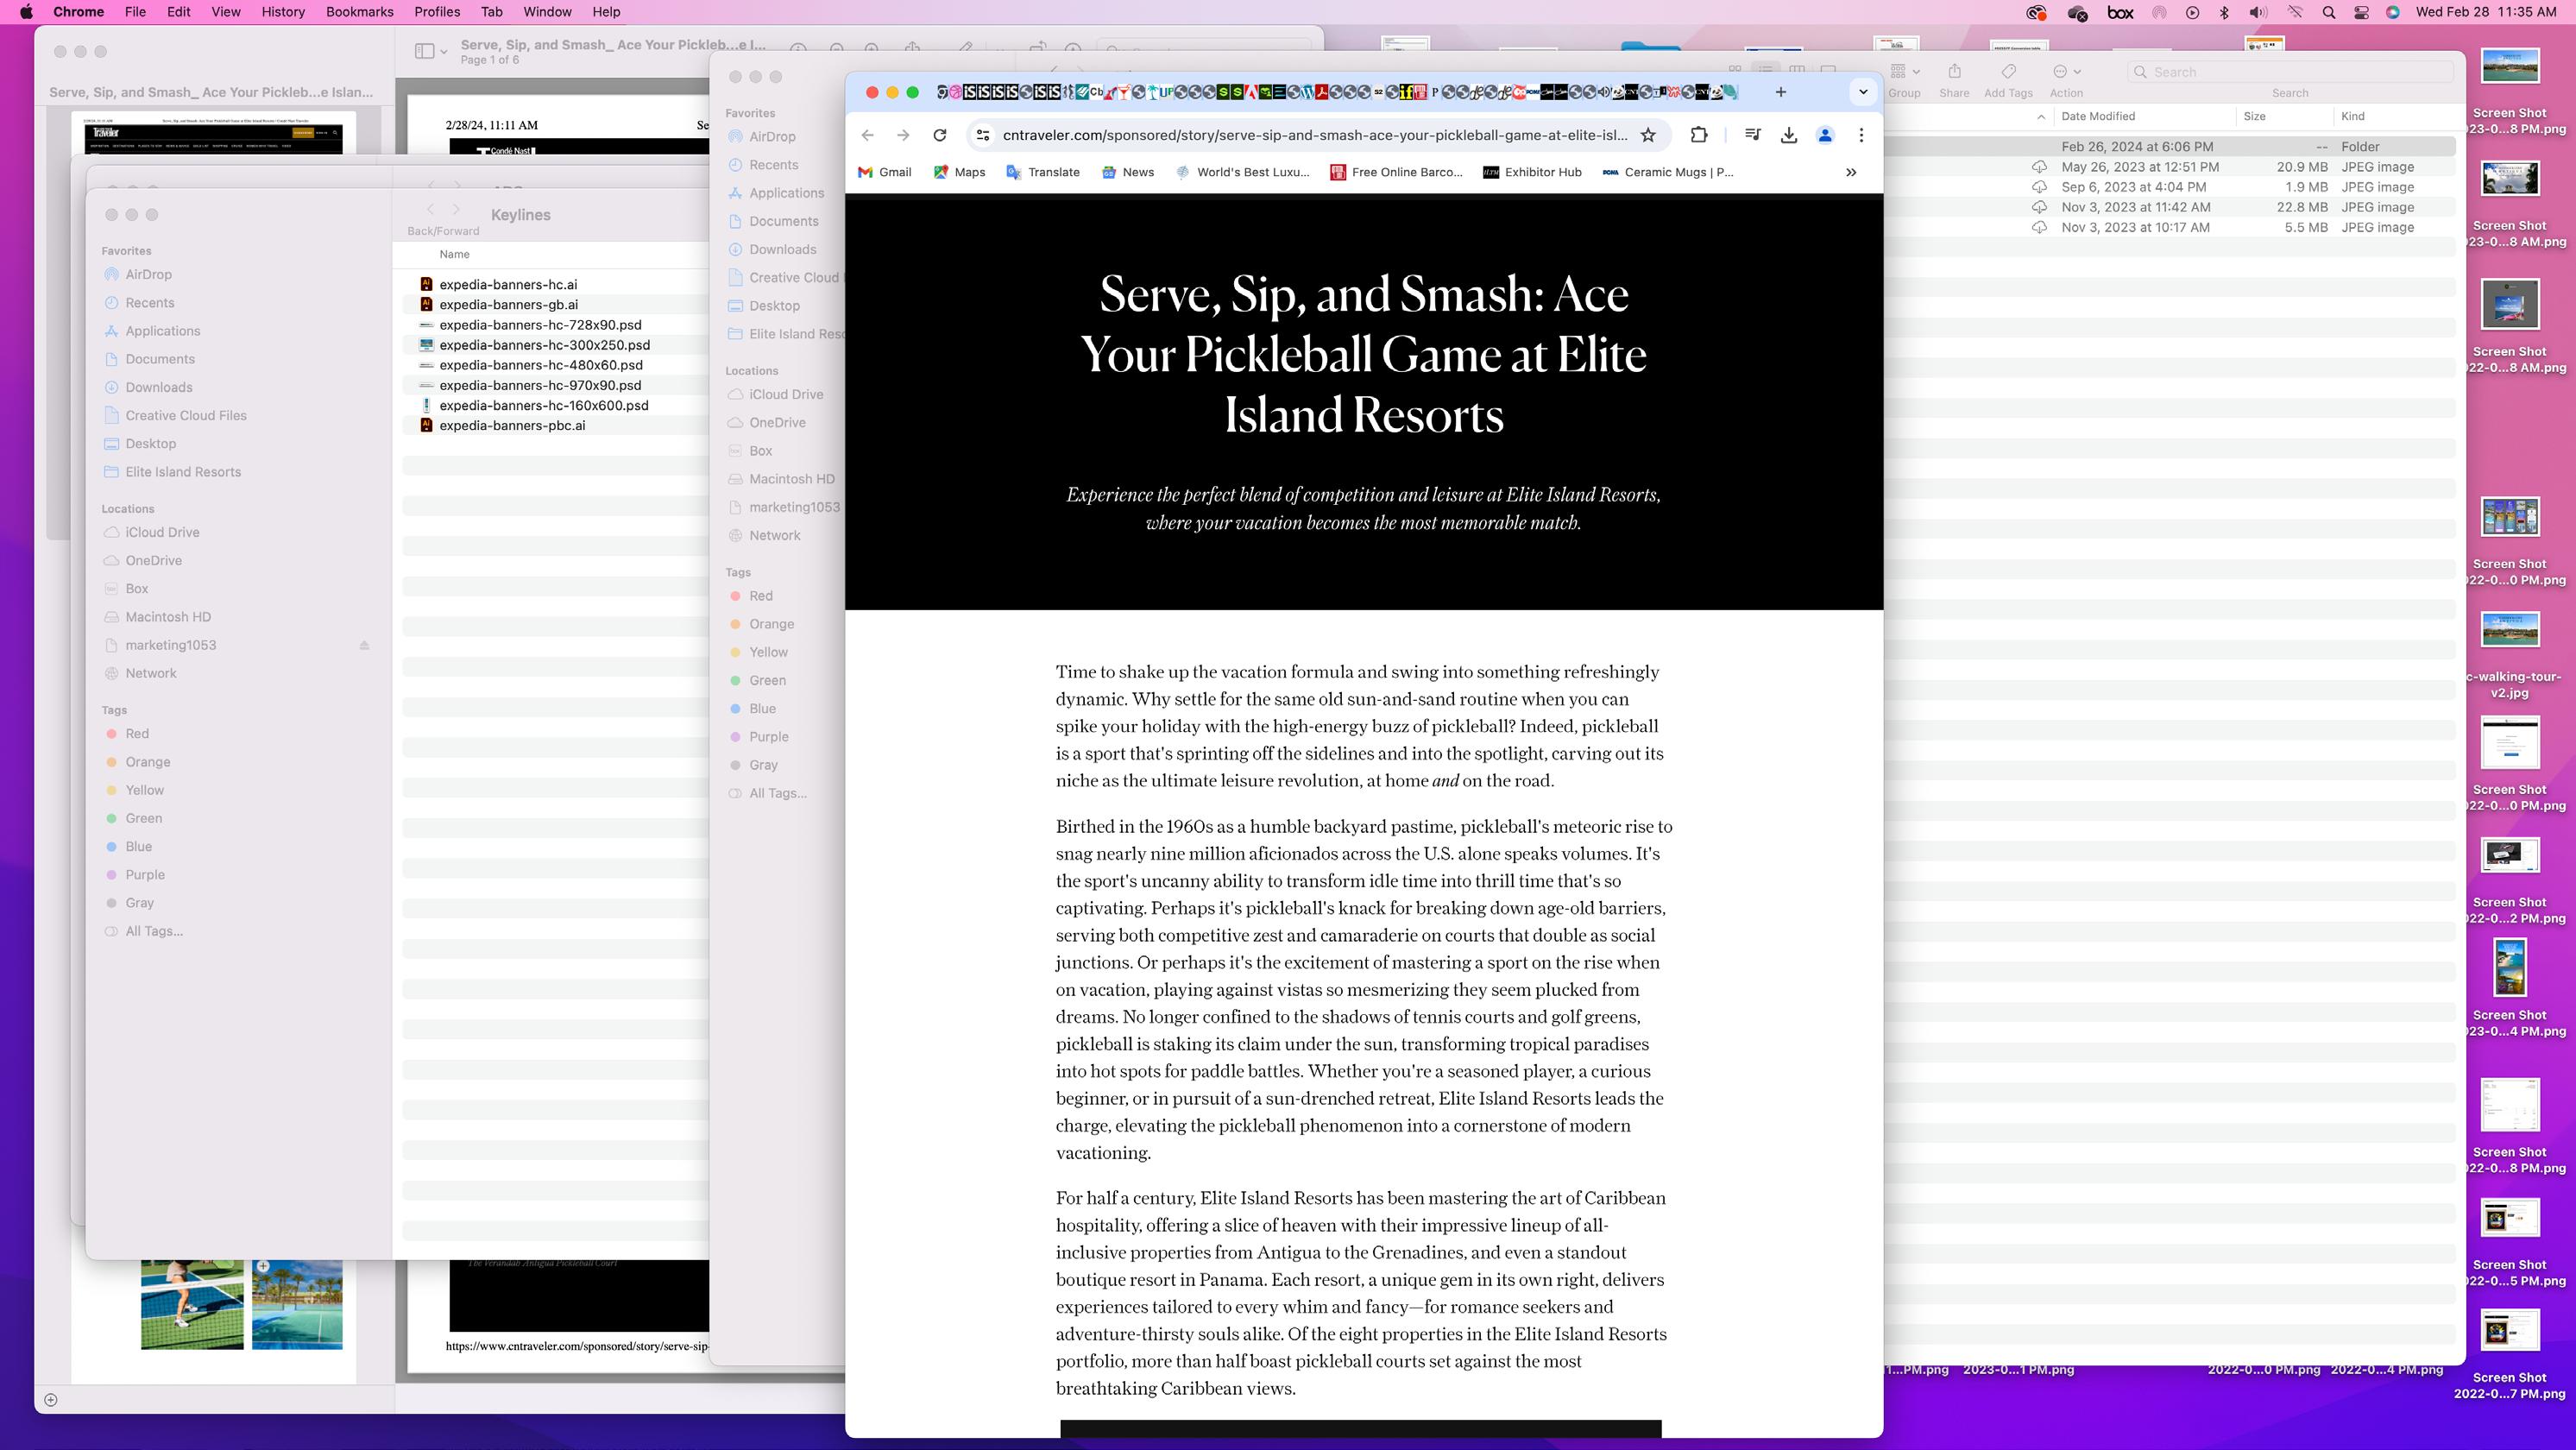Bookmark this page with the star icon
This screenshot has width=2576, height=1450.
[x=1648, y=135]
